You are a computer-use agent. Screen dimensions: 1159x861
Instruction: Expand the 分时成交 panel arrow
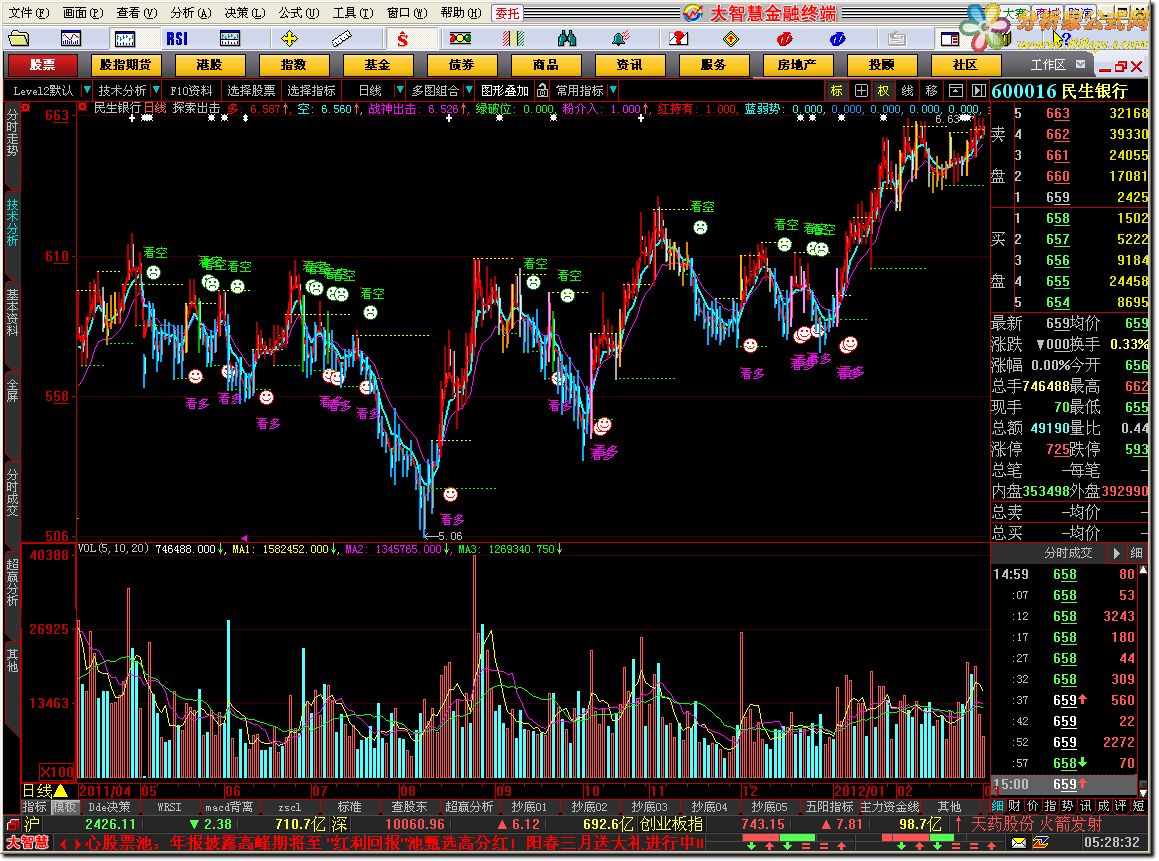click(x=1115, y=553)
